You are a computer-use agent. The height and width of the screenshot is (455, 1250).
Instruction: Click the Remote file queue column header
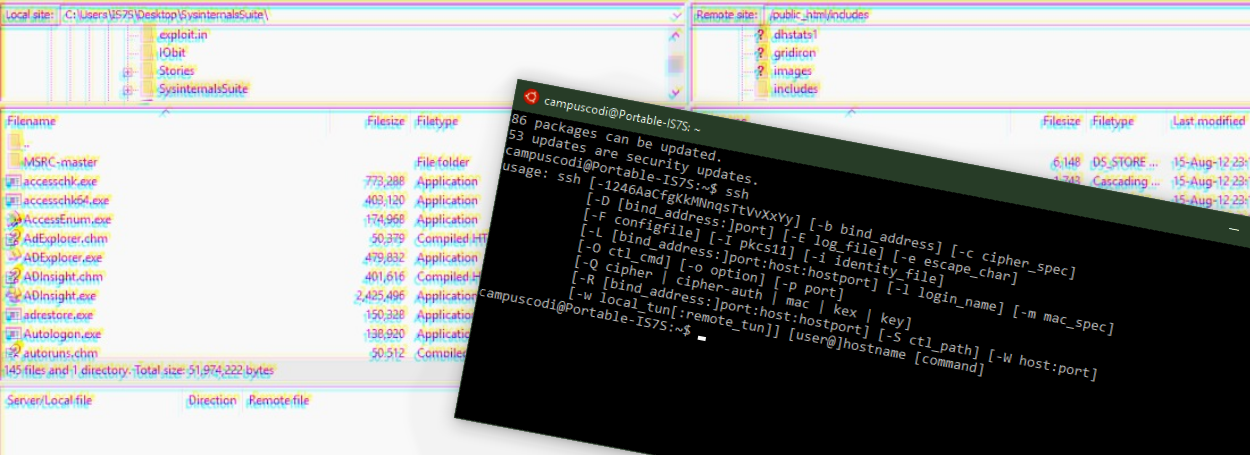[x=279, y=400]
